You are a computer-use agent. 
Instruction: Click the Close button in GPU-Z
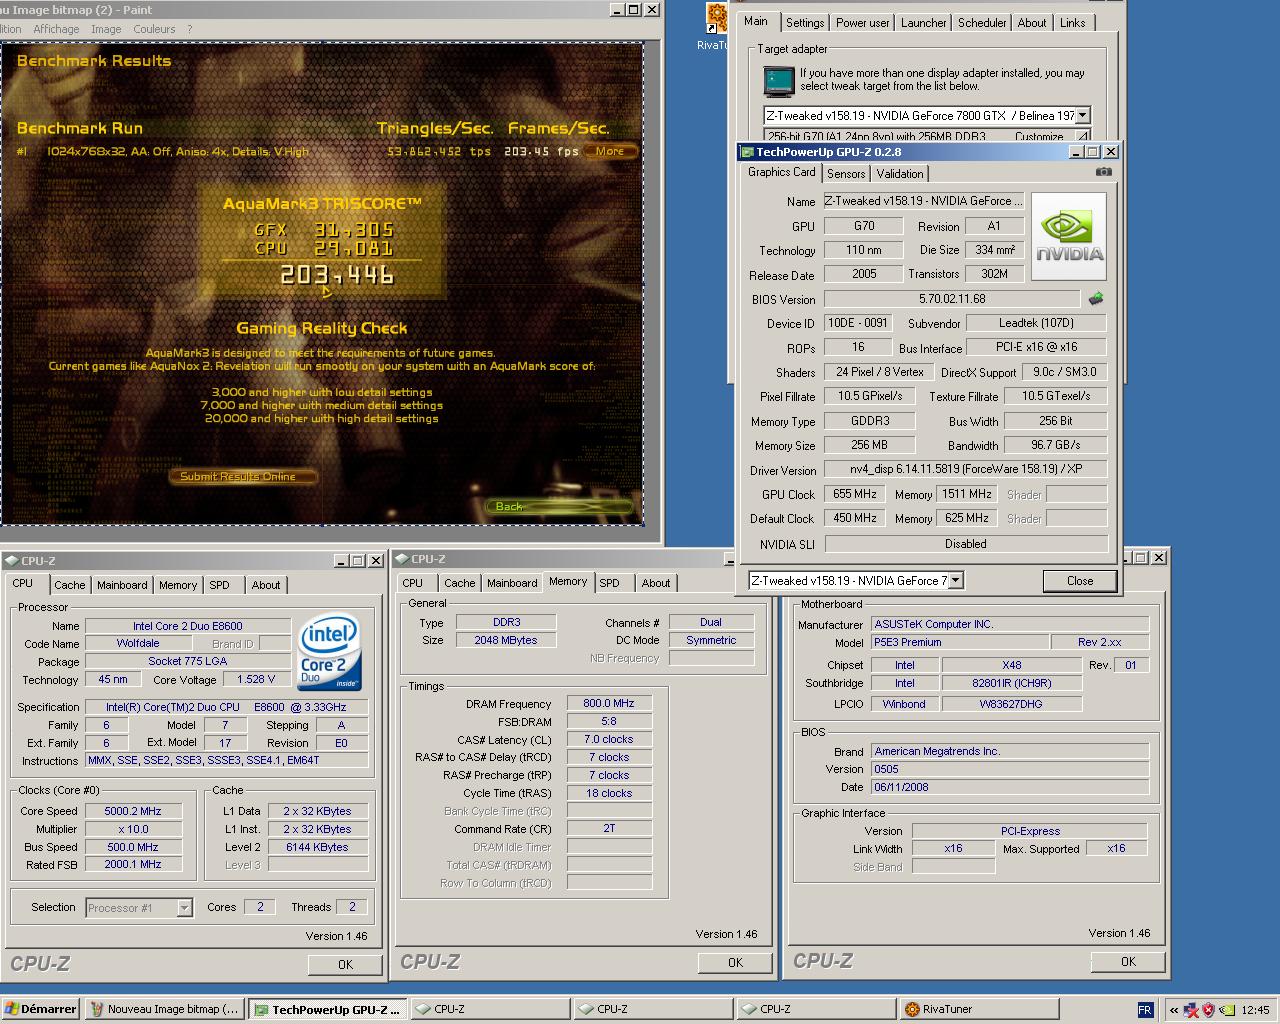click(1080, 581)
